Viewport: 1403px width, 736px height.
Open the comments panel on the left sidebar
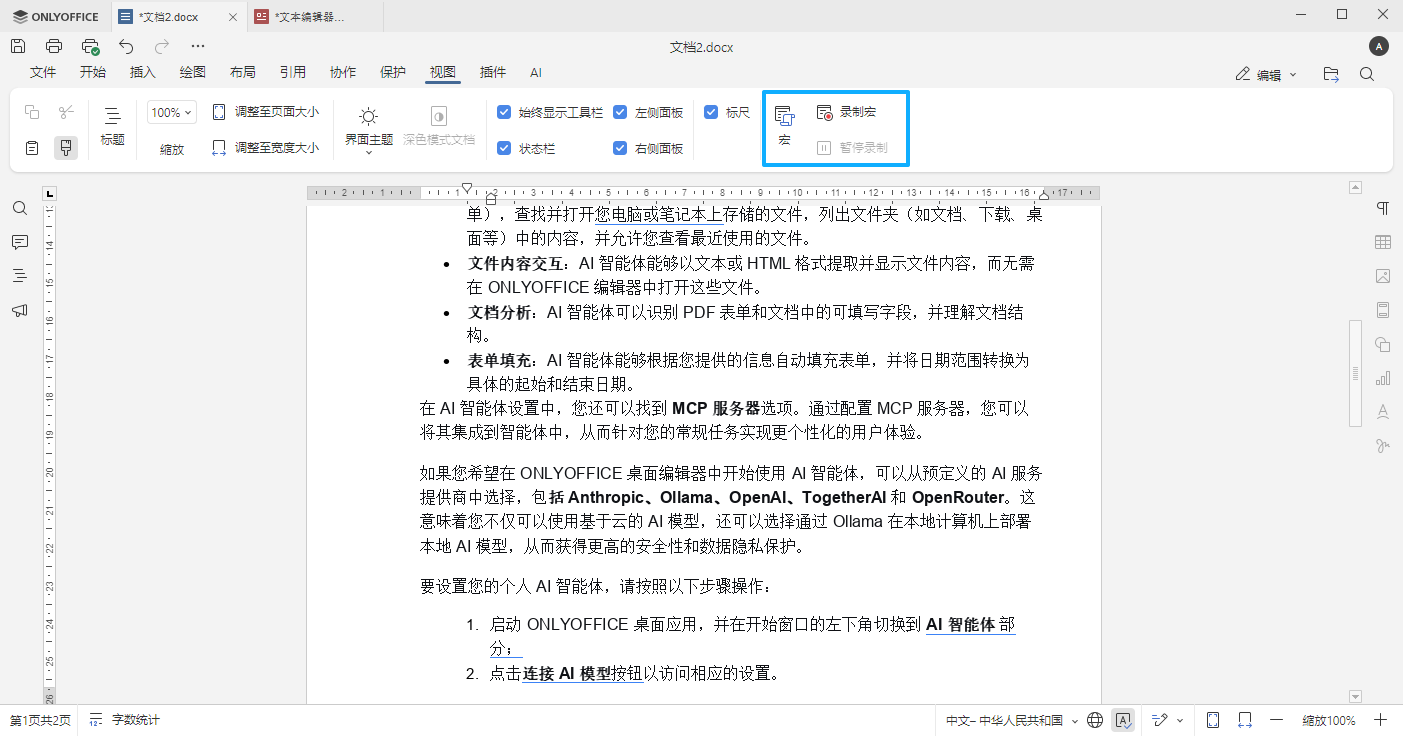20,242
